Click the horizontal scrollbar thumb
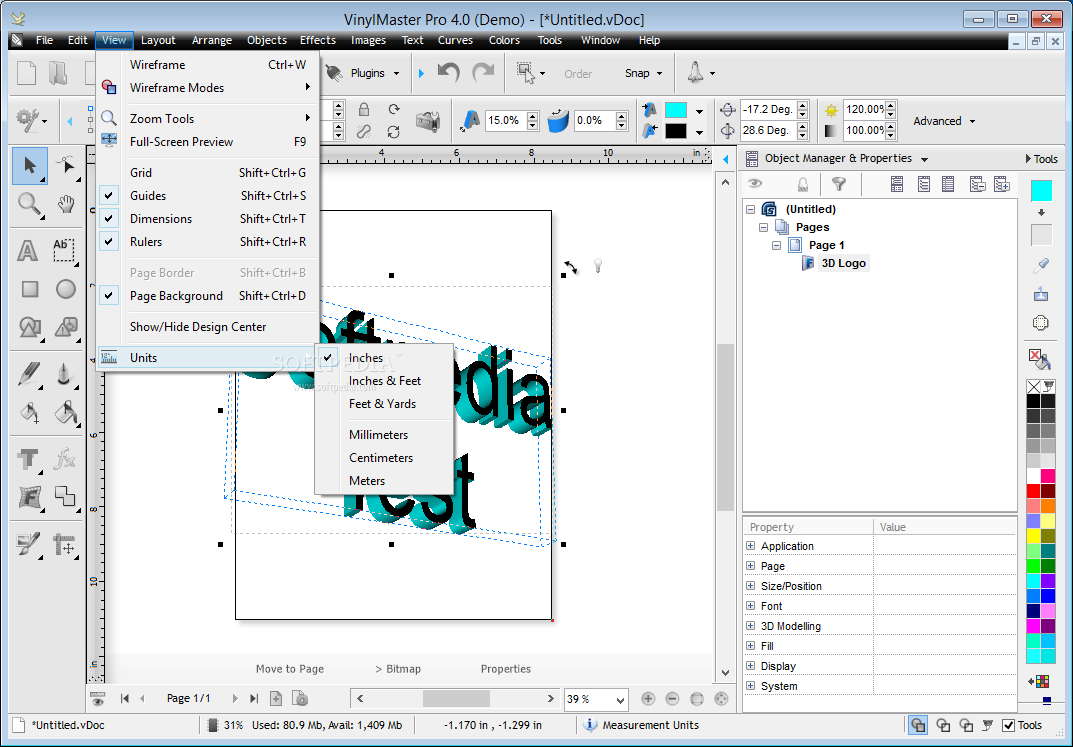 (456, 698)
